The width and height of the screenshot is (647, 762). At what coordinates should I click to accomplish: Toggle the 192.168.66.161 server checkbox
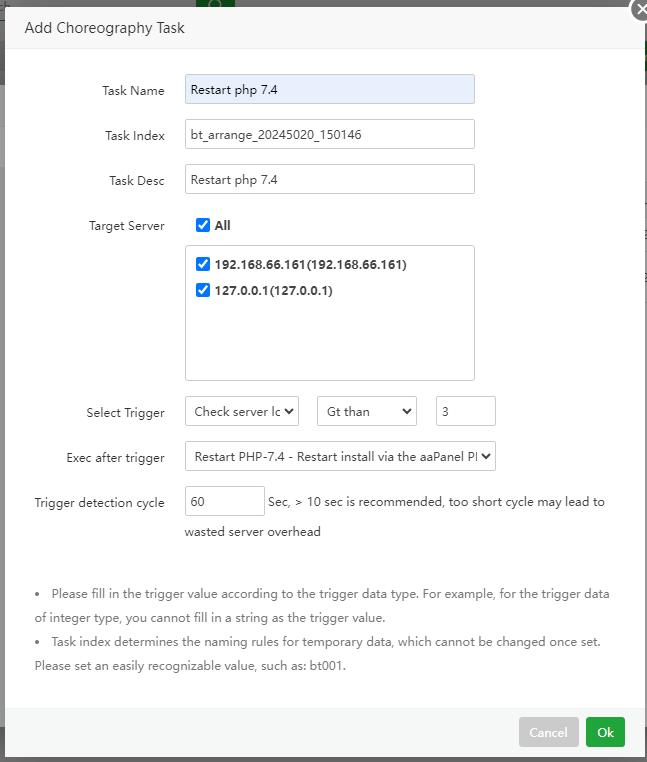click(203, 265)
